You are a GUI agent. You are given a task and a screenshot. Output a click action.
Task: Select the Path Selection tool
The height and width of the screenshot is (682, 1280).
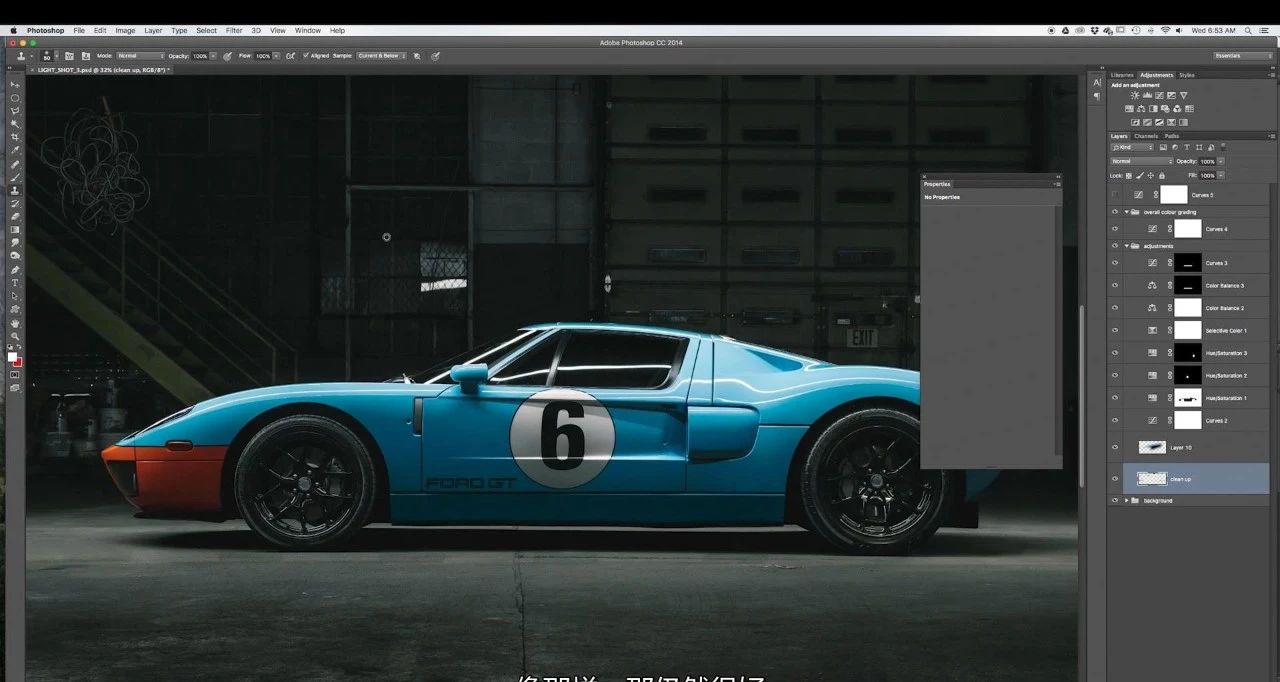coord(15,295)
